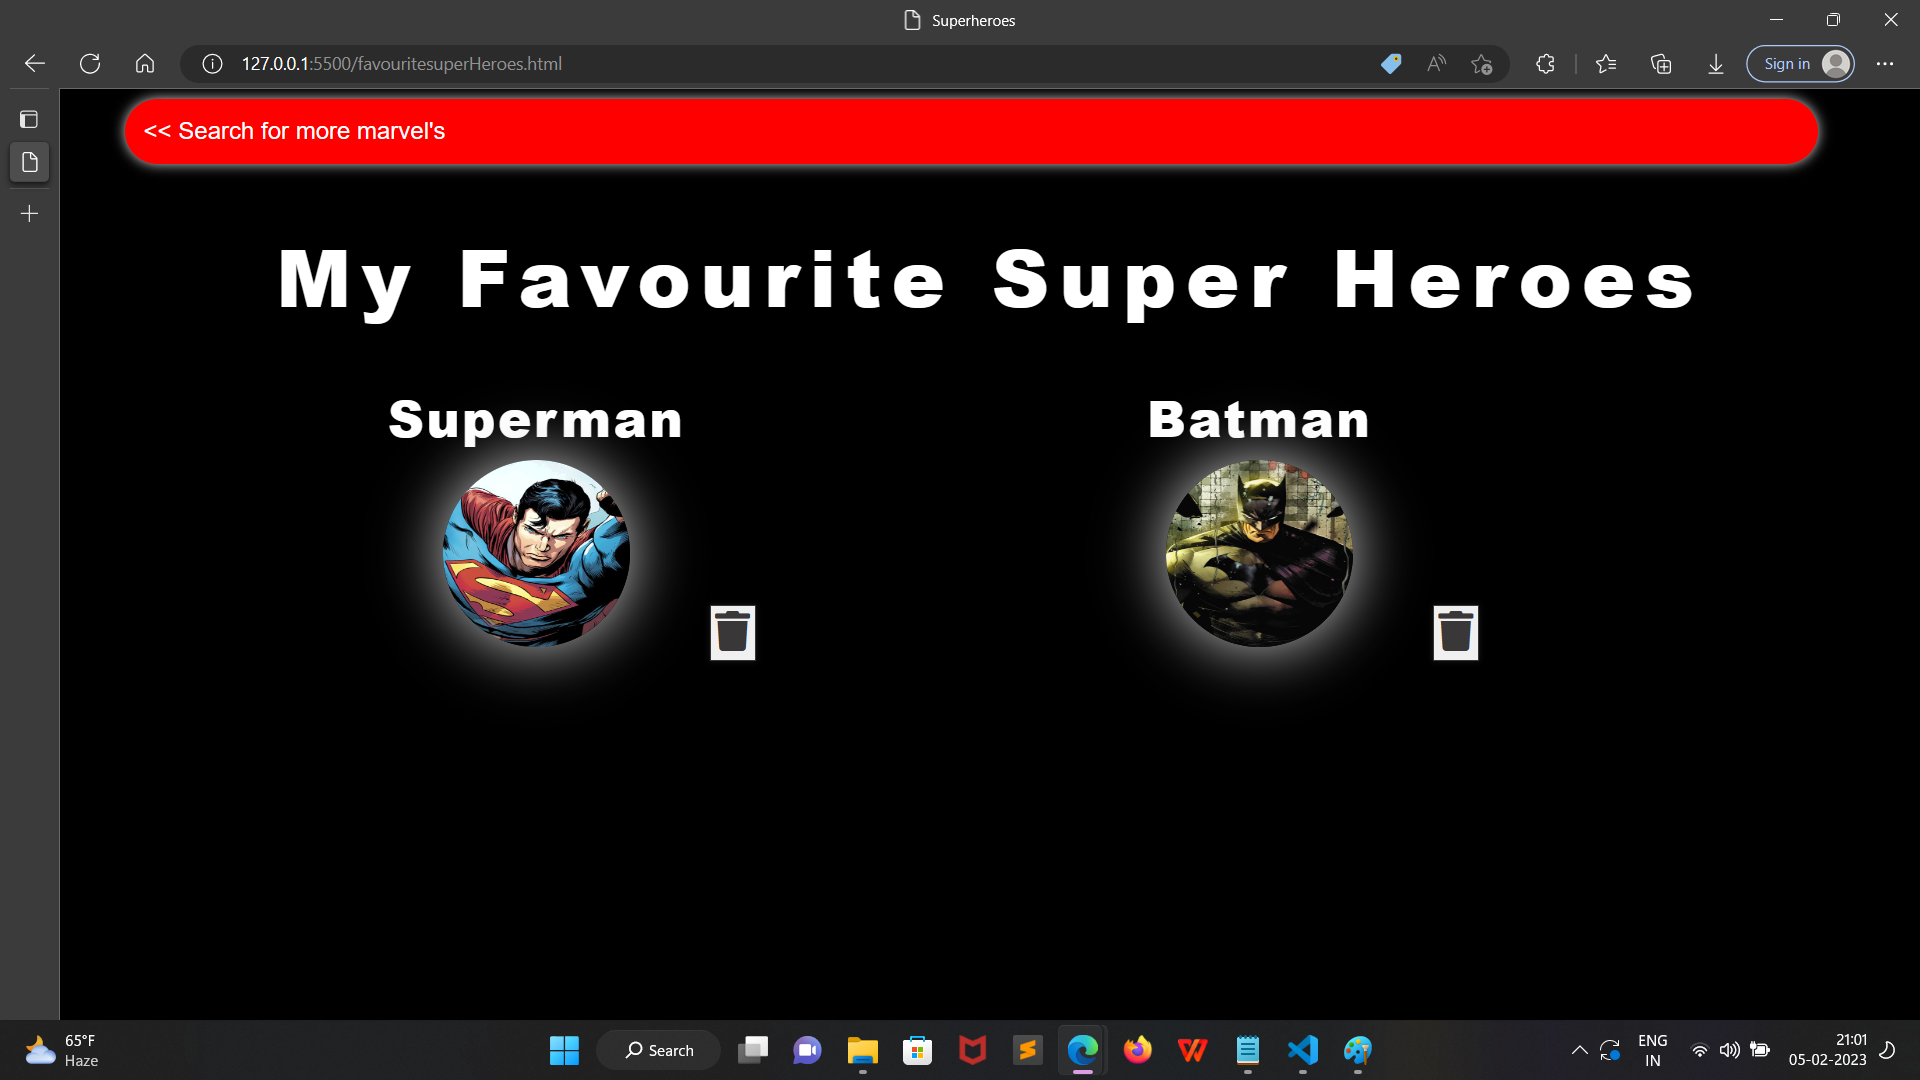Delete Superman using the trash icon

pos(733,632)
